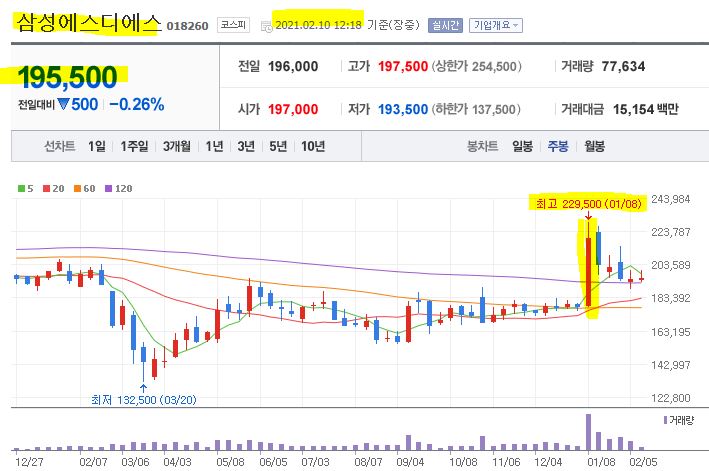Click the -0.26% change percentage

pyautogui.click(x=137, y=104)
